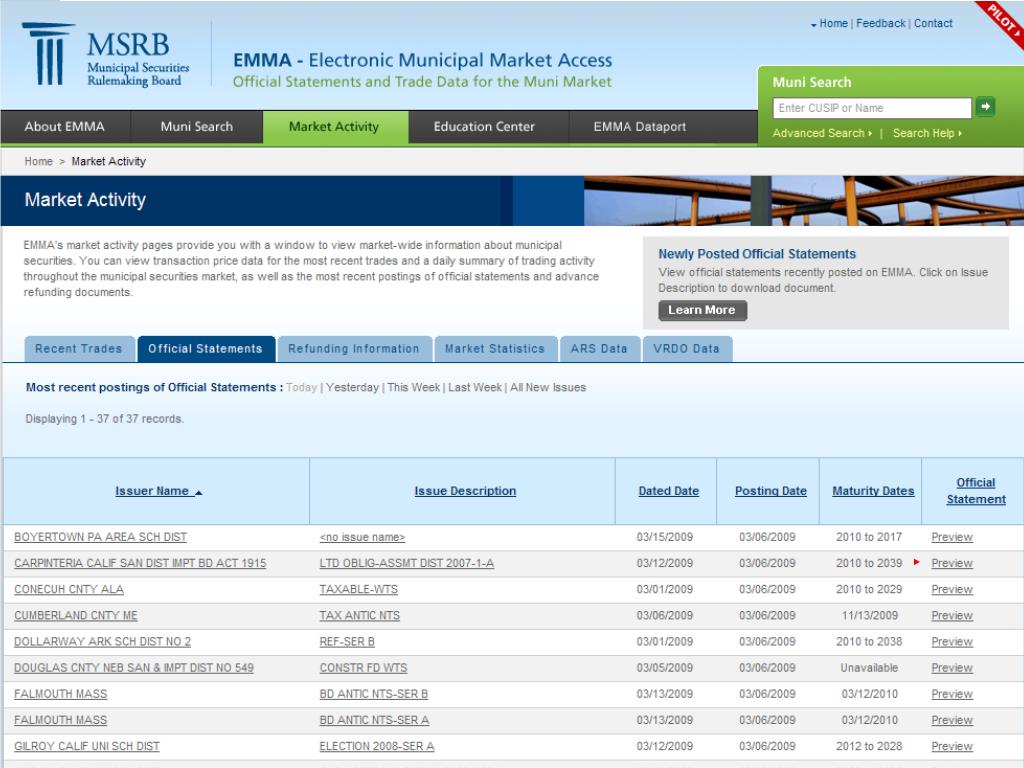Preview Boyertown PA official statement
The height and width of the screenshot is (768, 1024).
point(951,537)
